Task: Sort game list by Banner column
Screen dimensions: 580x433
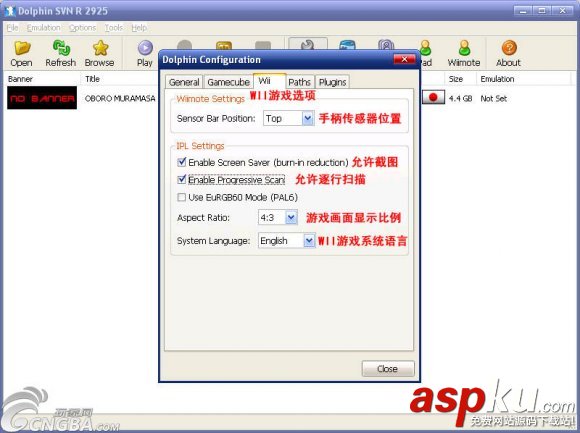Action: click(43, 79)
